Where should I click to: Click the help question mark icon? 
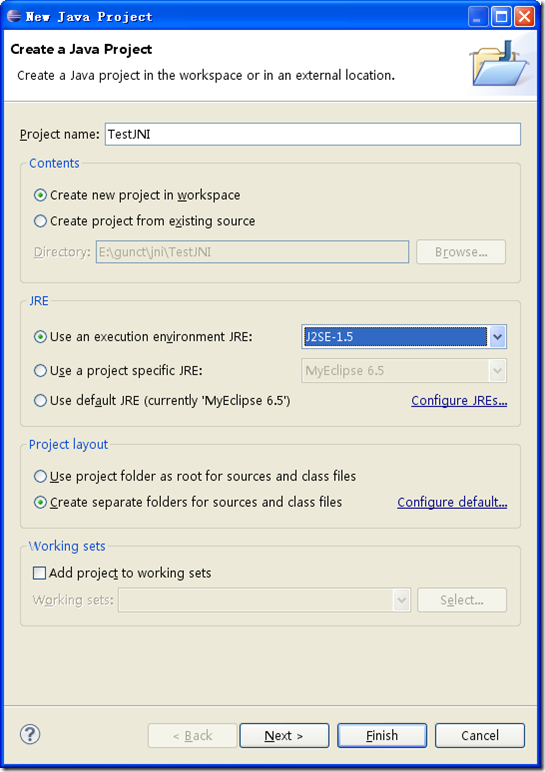tap(30, 734)
